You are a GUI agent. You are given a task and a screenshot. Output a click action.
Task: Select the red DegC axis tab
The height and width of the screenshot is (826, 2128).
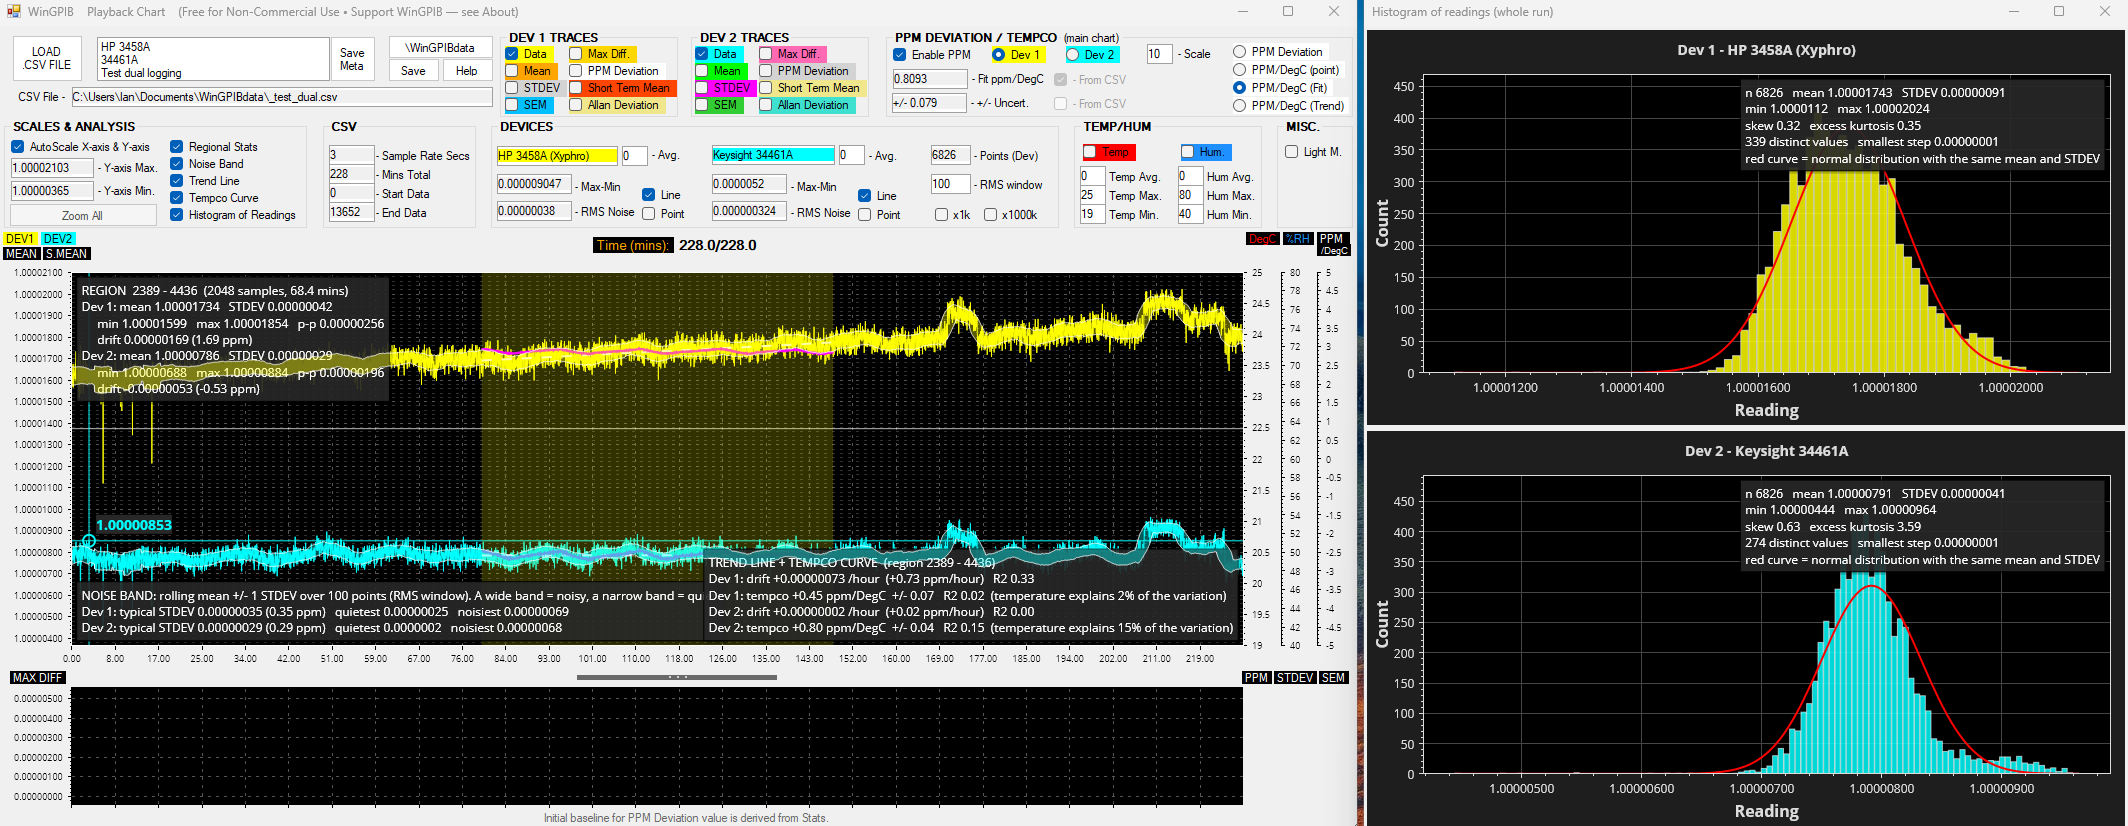[1263, 239]
